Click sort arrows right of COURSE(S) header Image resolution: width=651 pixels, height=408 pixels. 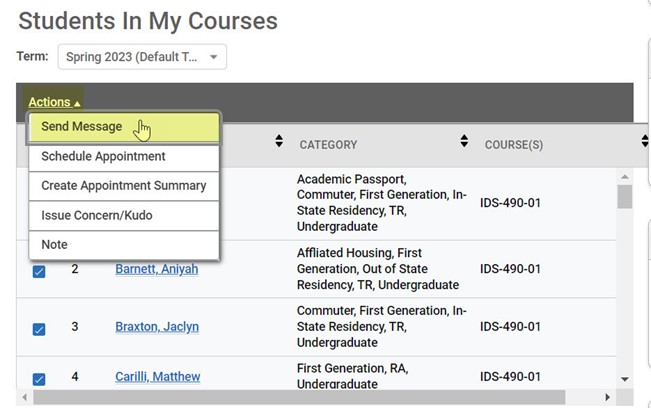point(645,143)
